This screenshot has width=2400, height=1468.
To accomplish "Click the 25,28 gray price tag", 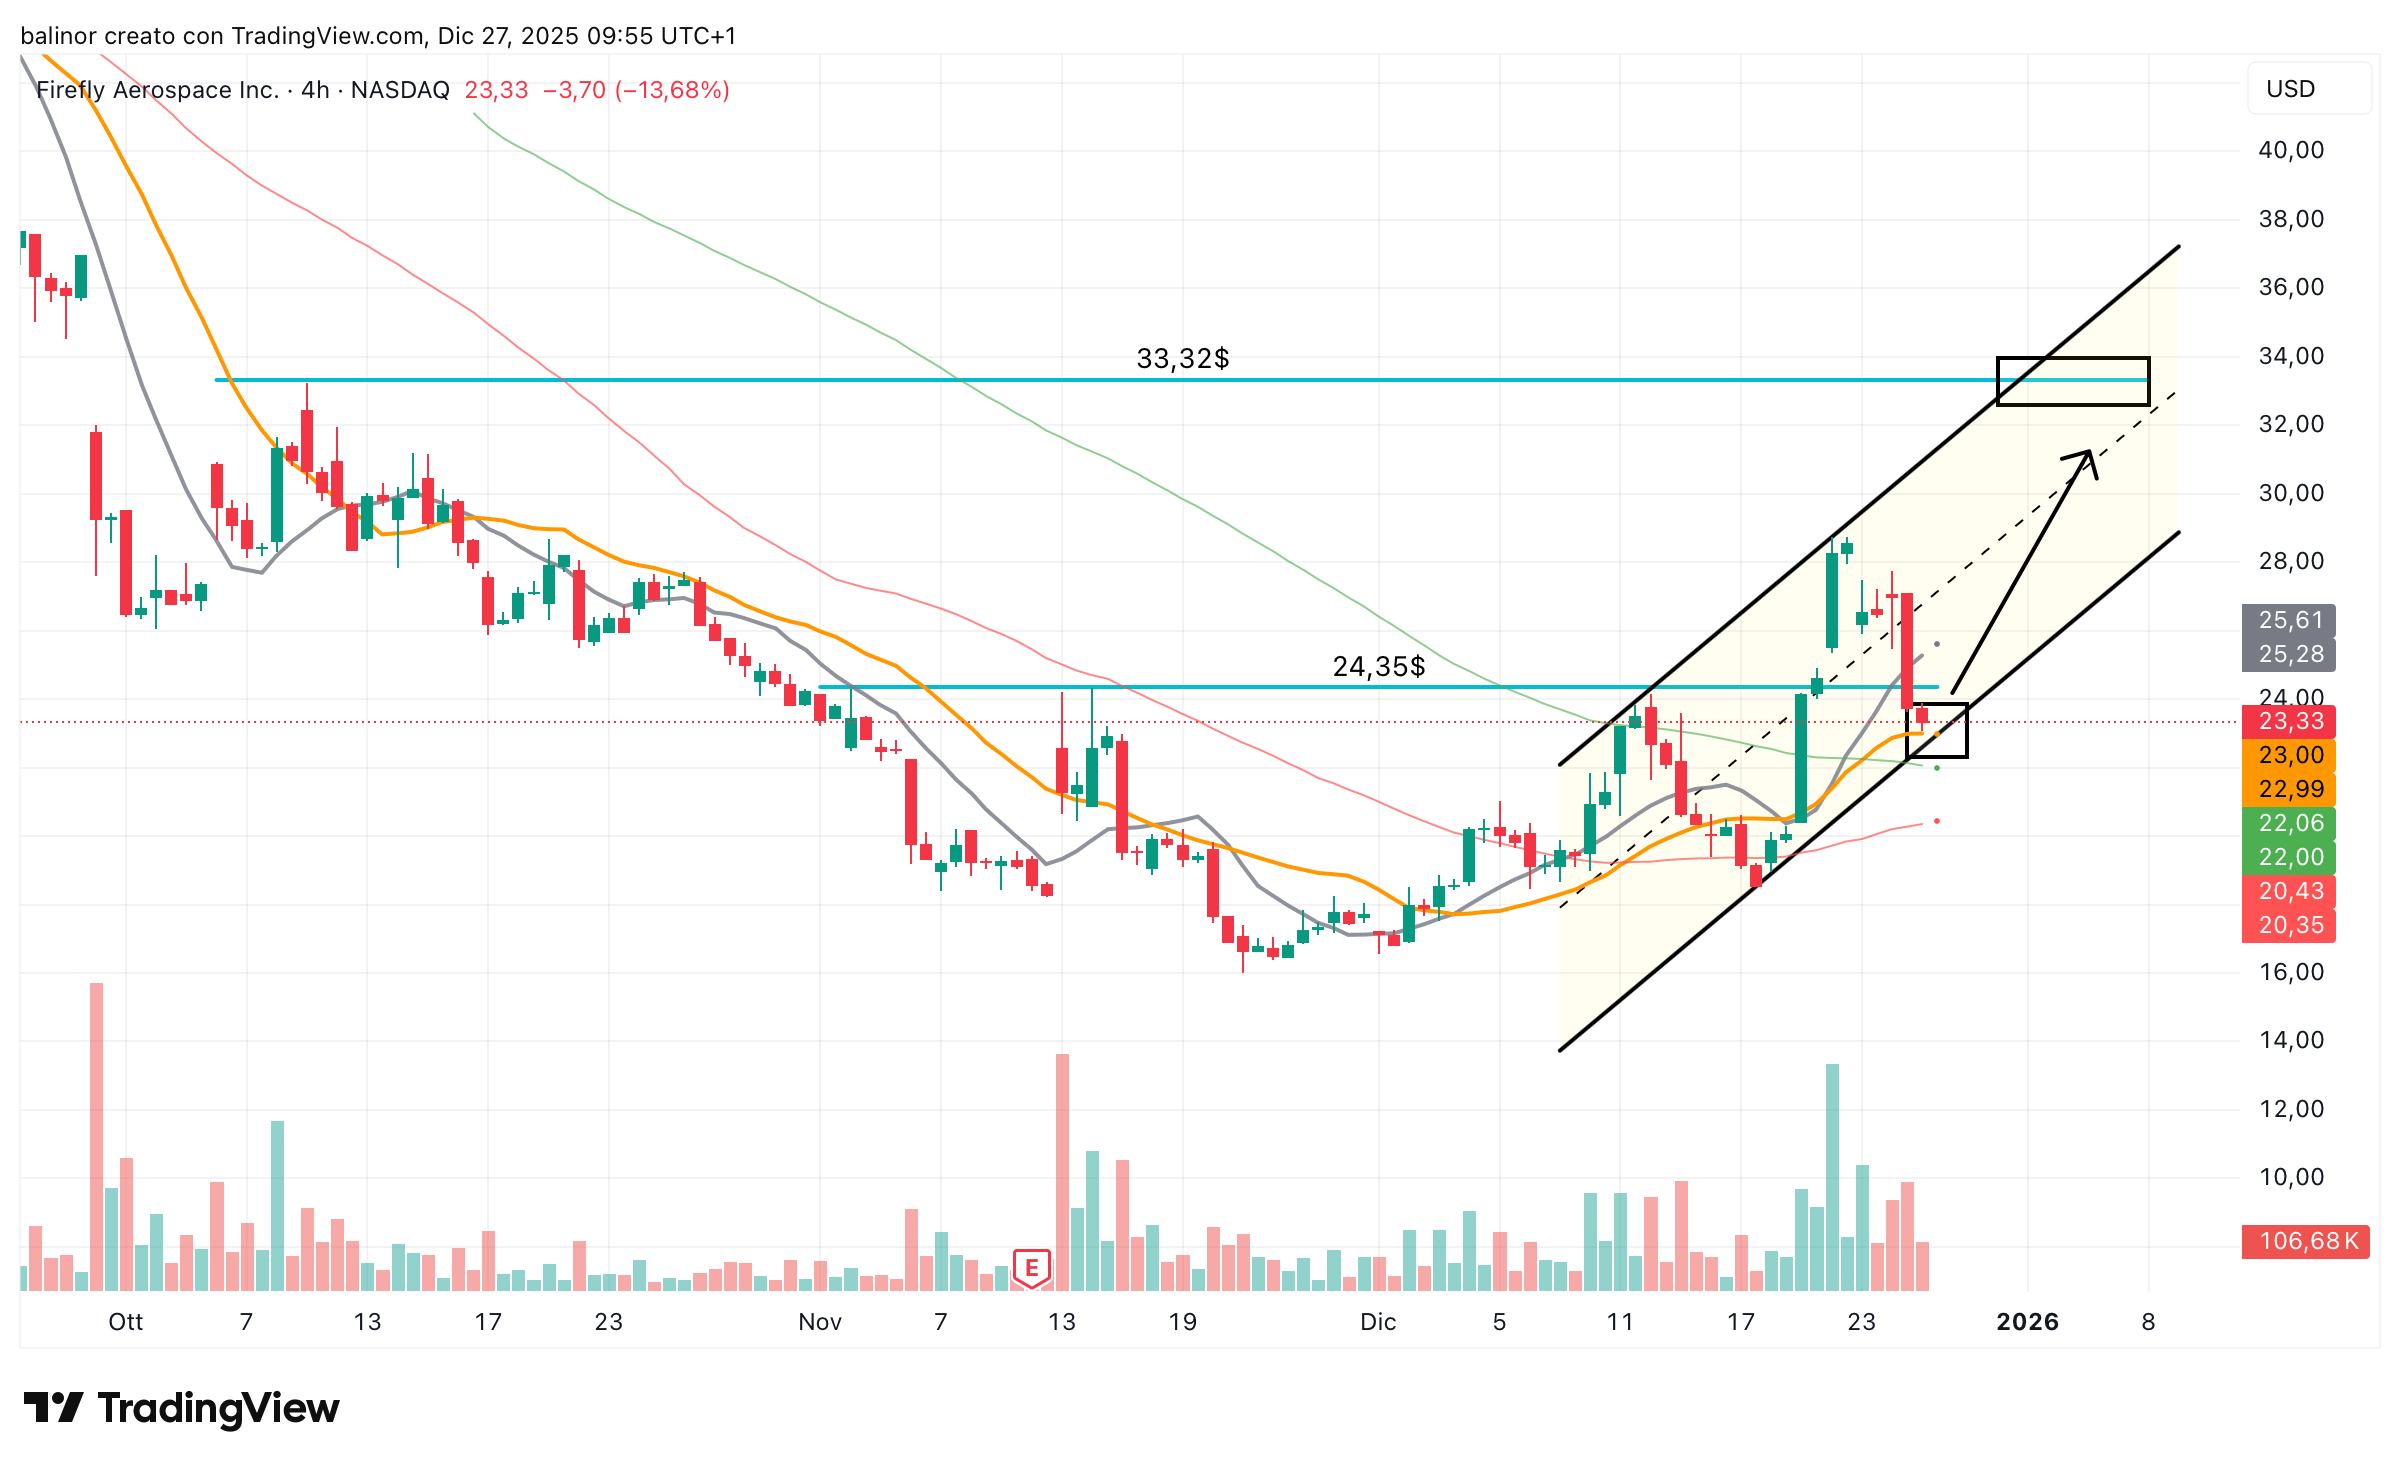I will pos(2290,654).
